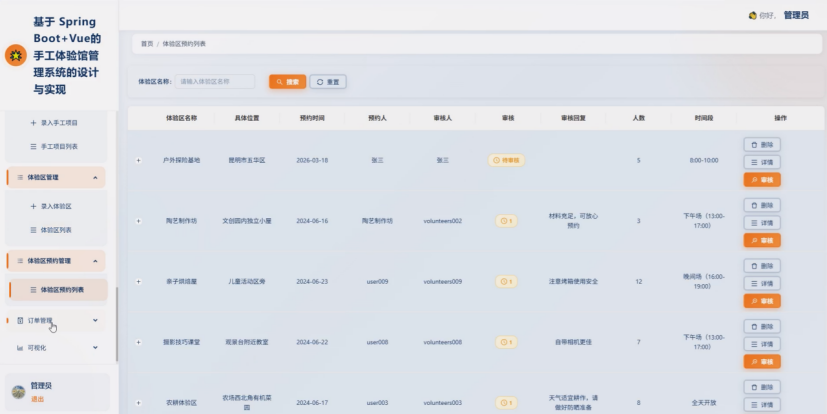Viewport: 827px width, 414px height.
Task: Click the reviewer cell volunteers002
Action: coord(443,221)
